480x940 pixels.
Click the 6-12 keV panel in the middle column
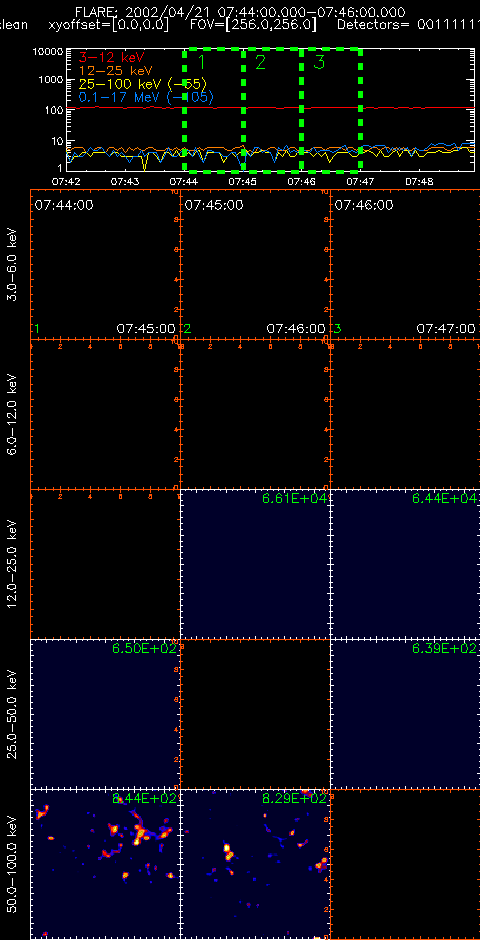click(x=255, y=414)
